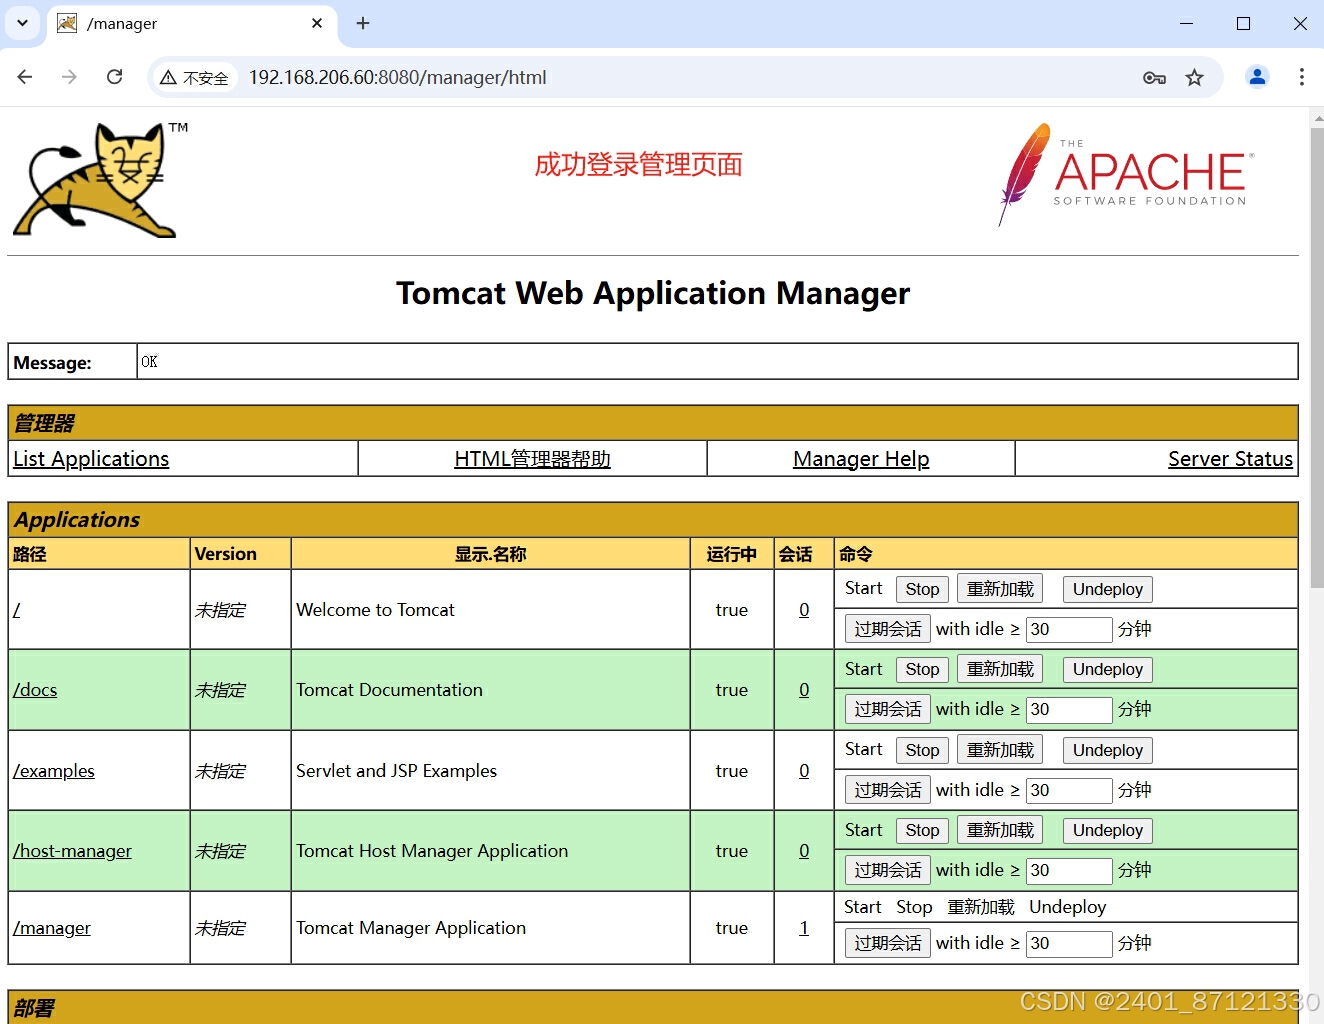This screenshot has height=1024, width=1324.
Task: Undeploy the Welcome to Tomcat application
Action: click(1108, 589)
